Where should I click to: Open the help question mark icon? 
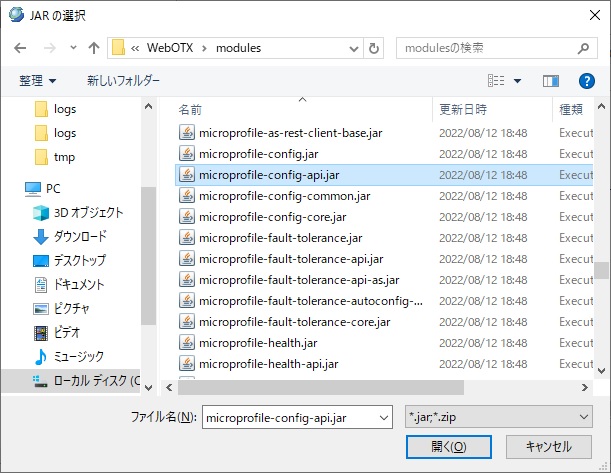(587, 80)
